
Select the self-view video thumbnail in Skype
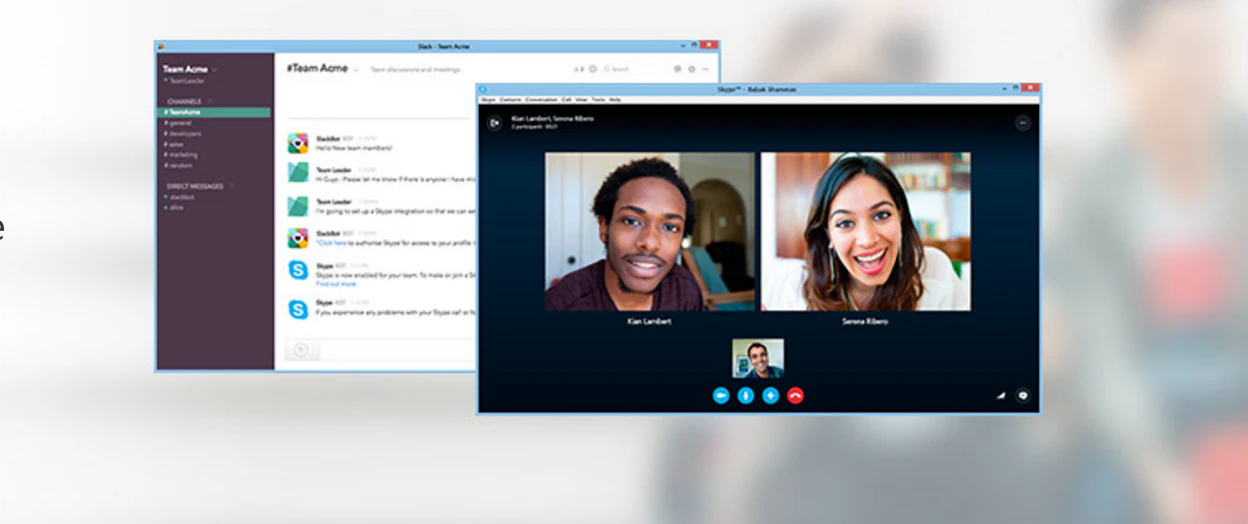coord(758,358)
